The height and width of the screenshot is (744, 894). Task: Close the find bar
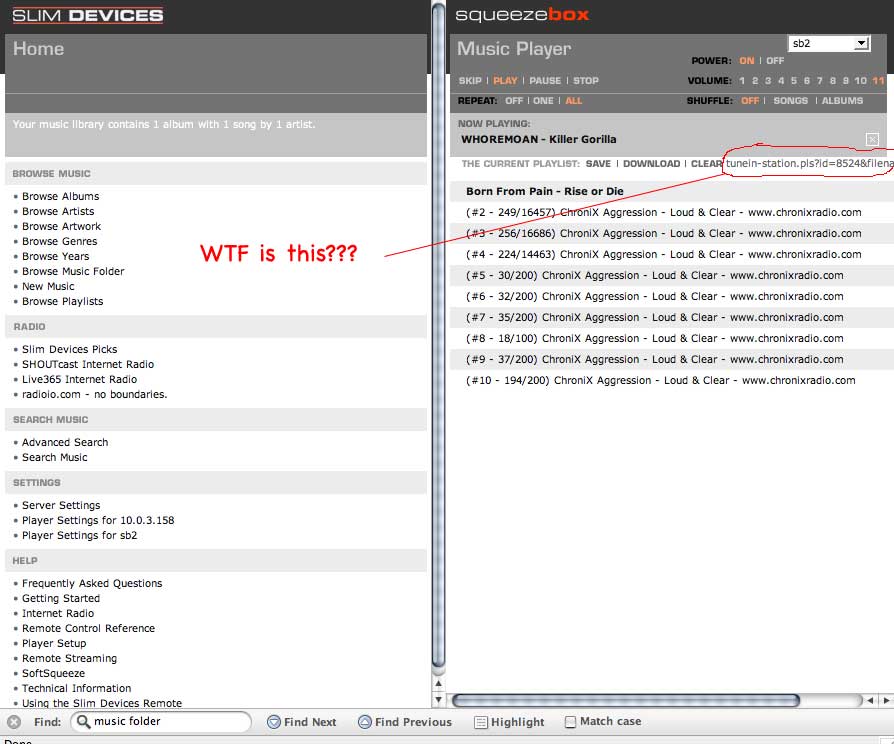pyautogui.click(x=14, y=722)
